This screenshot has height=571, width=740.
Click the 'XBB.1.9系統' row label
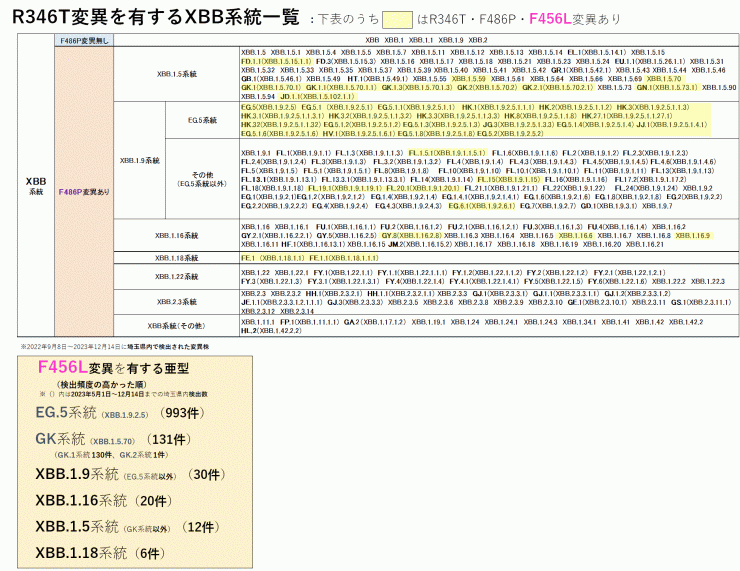(x=139, y=160)
